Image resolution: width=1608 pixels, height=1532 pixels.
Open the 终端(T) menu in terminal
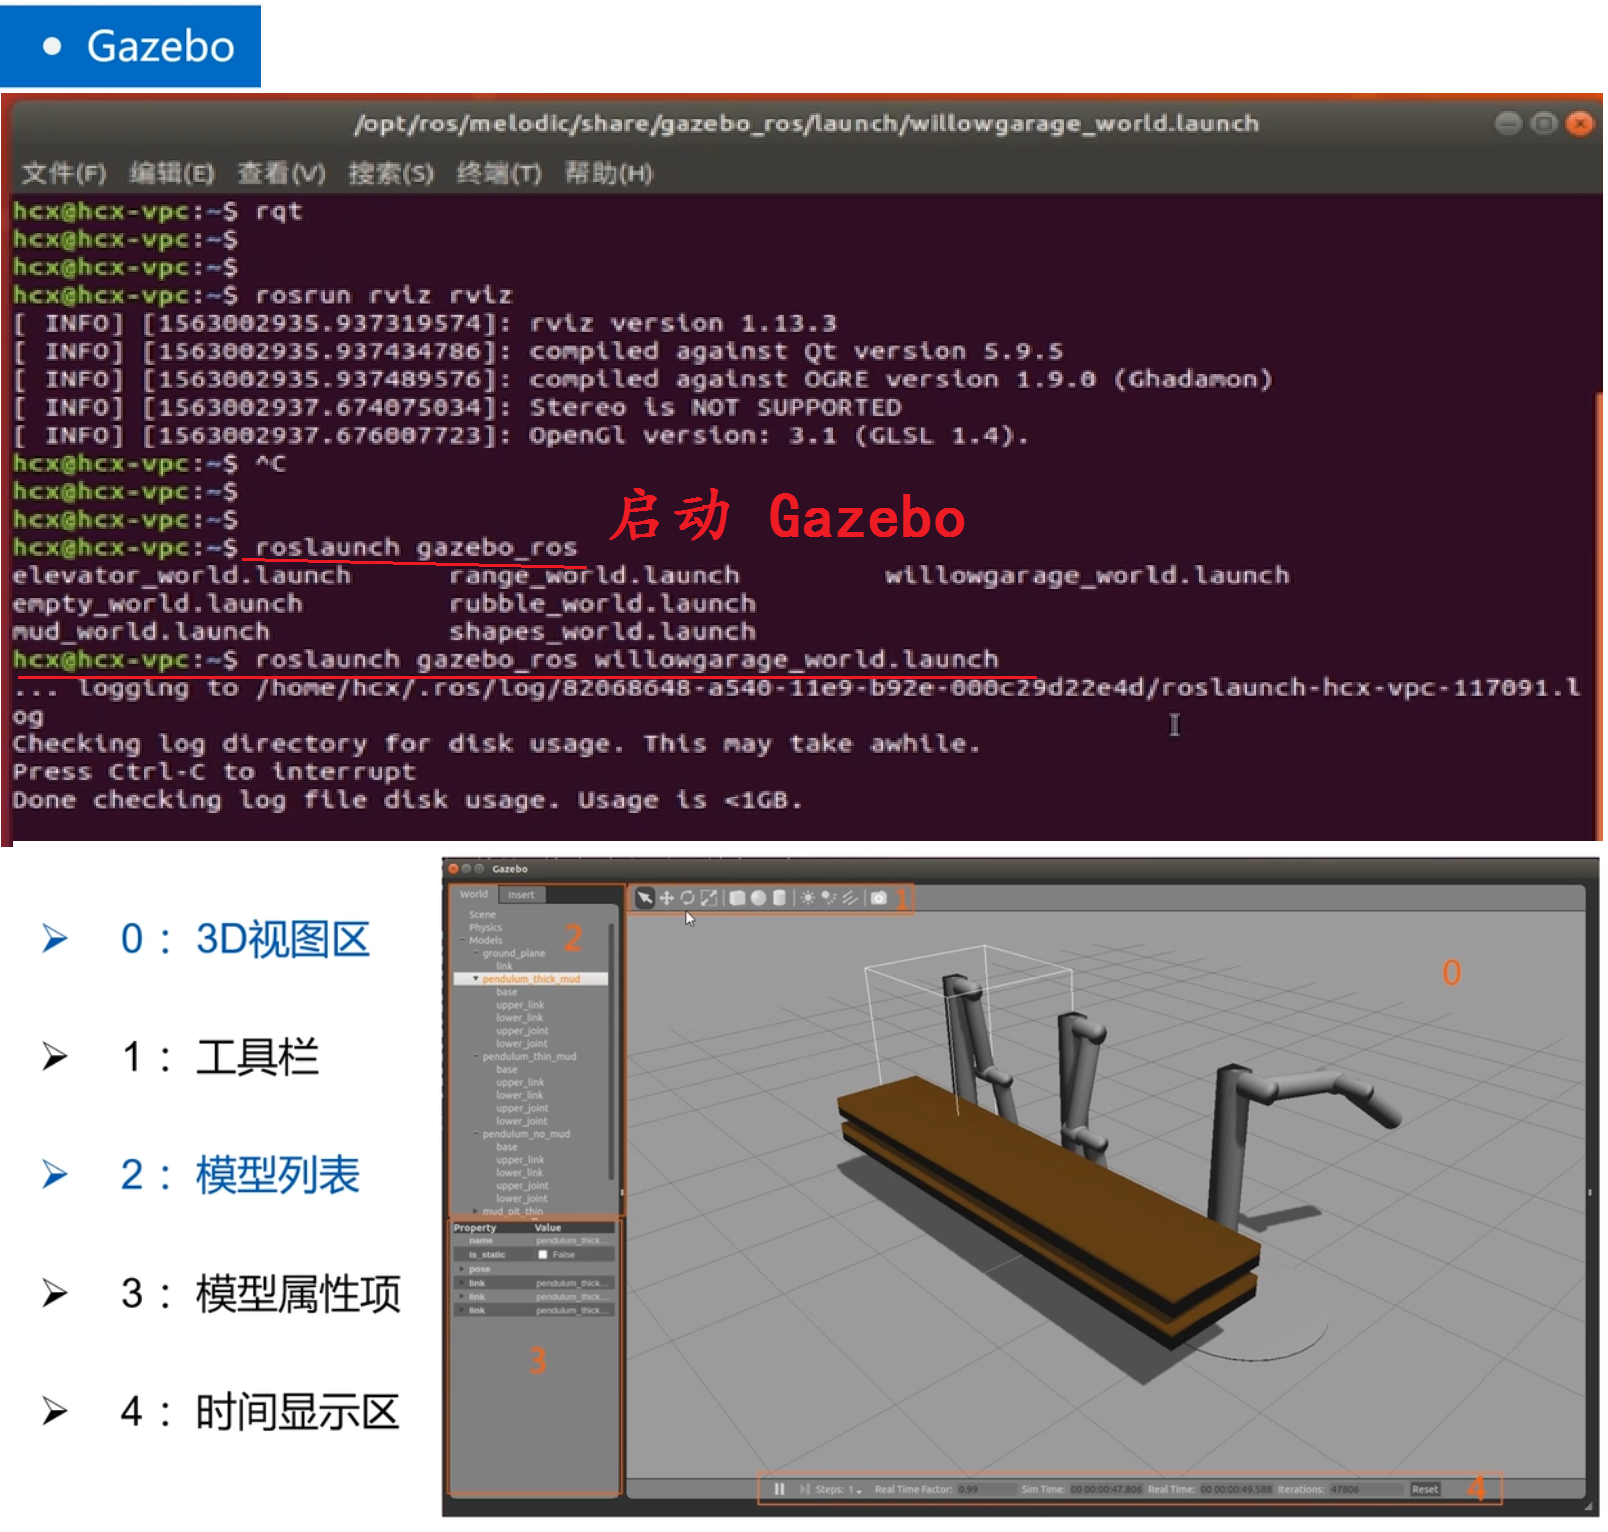point(499,174)
